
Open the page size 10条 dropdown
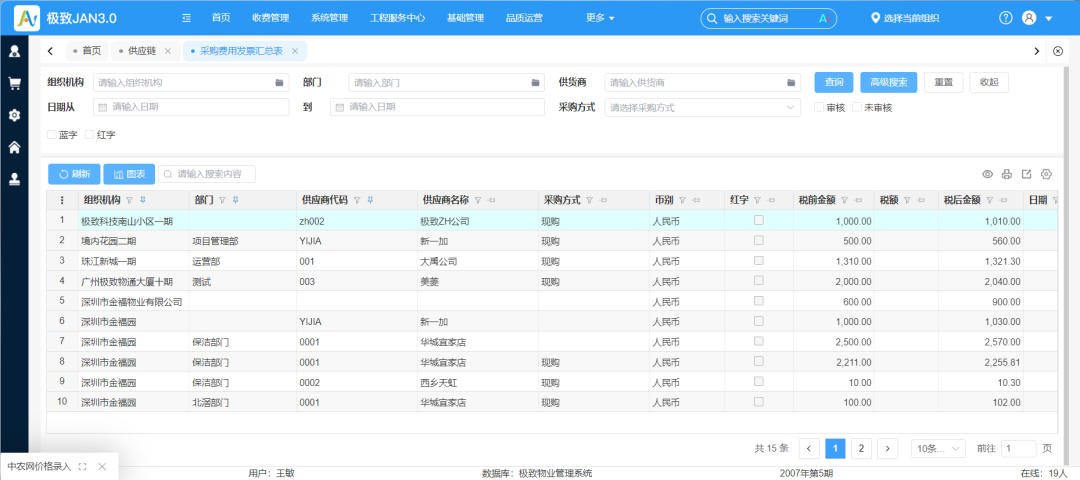click(x=937, y=448)
